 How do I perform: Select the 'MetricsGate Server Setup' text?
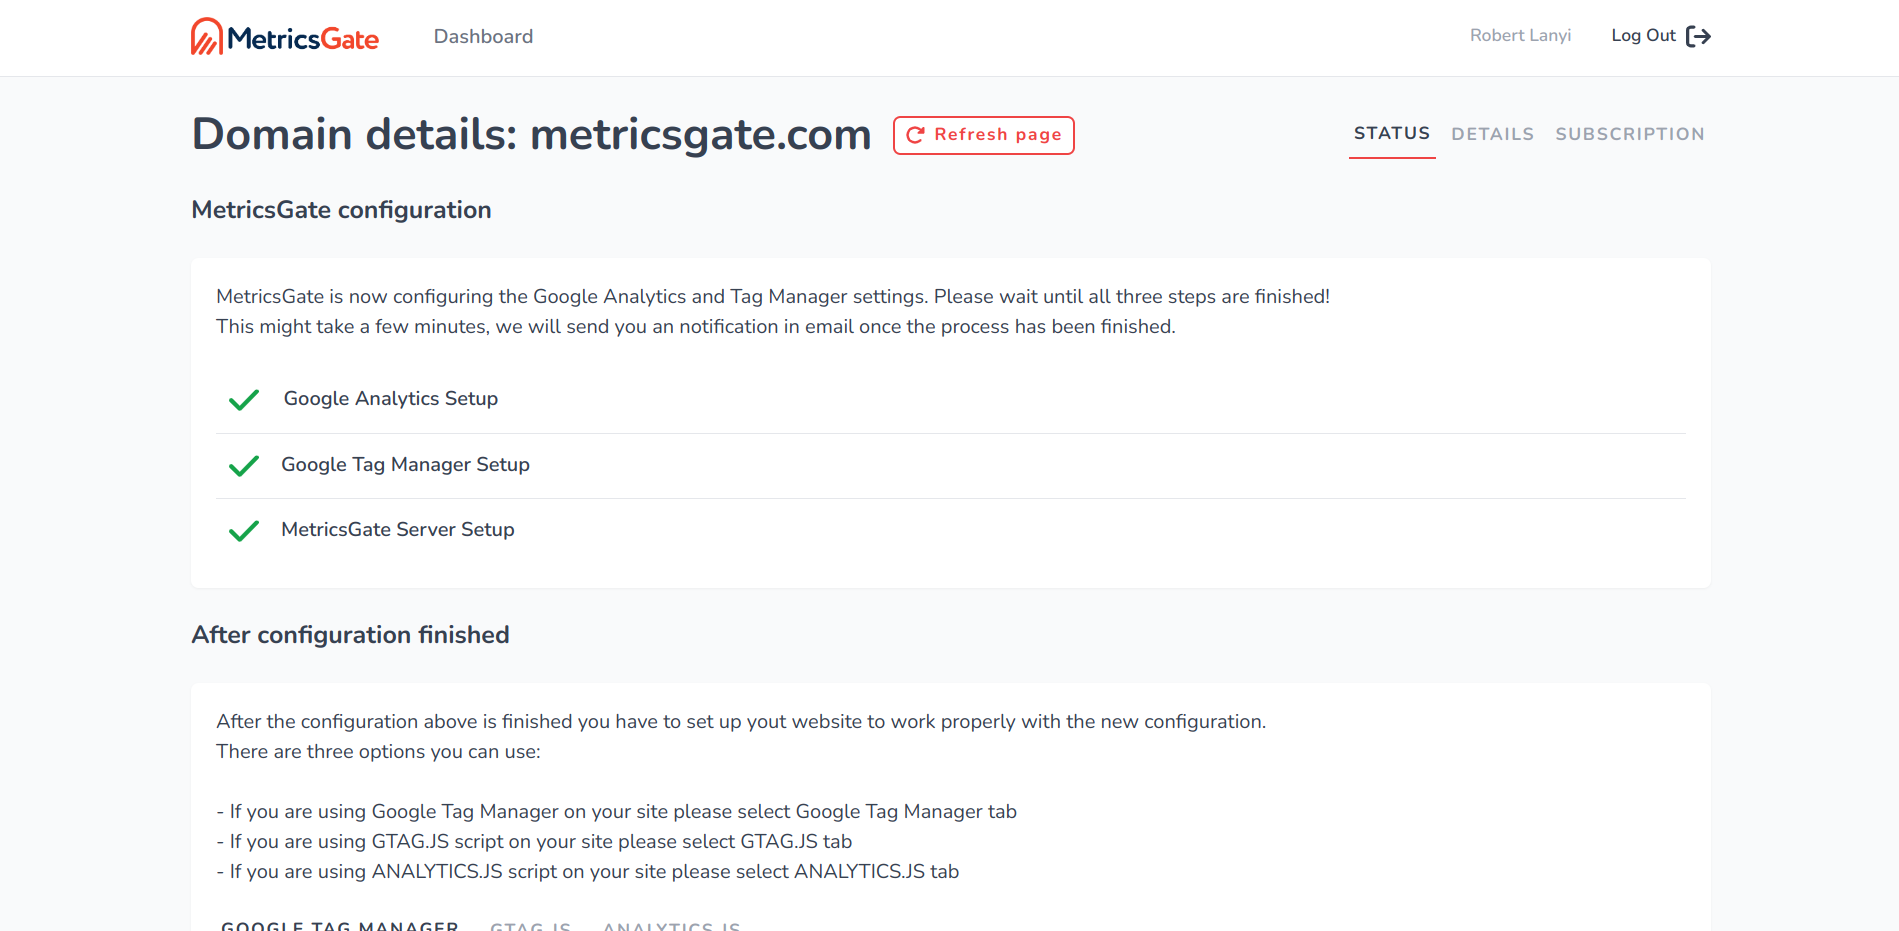point(398,530)
